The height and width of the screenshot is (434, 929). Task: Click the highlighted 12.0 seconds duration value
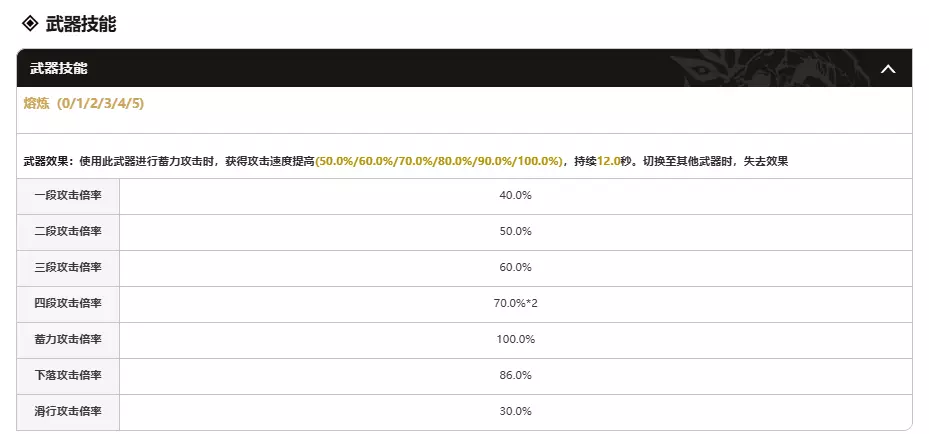point(610,161)
